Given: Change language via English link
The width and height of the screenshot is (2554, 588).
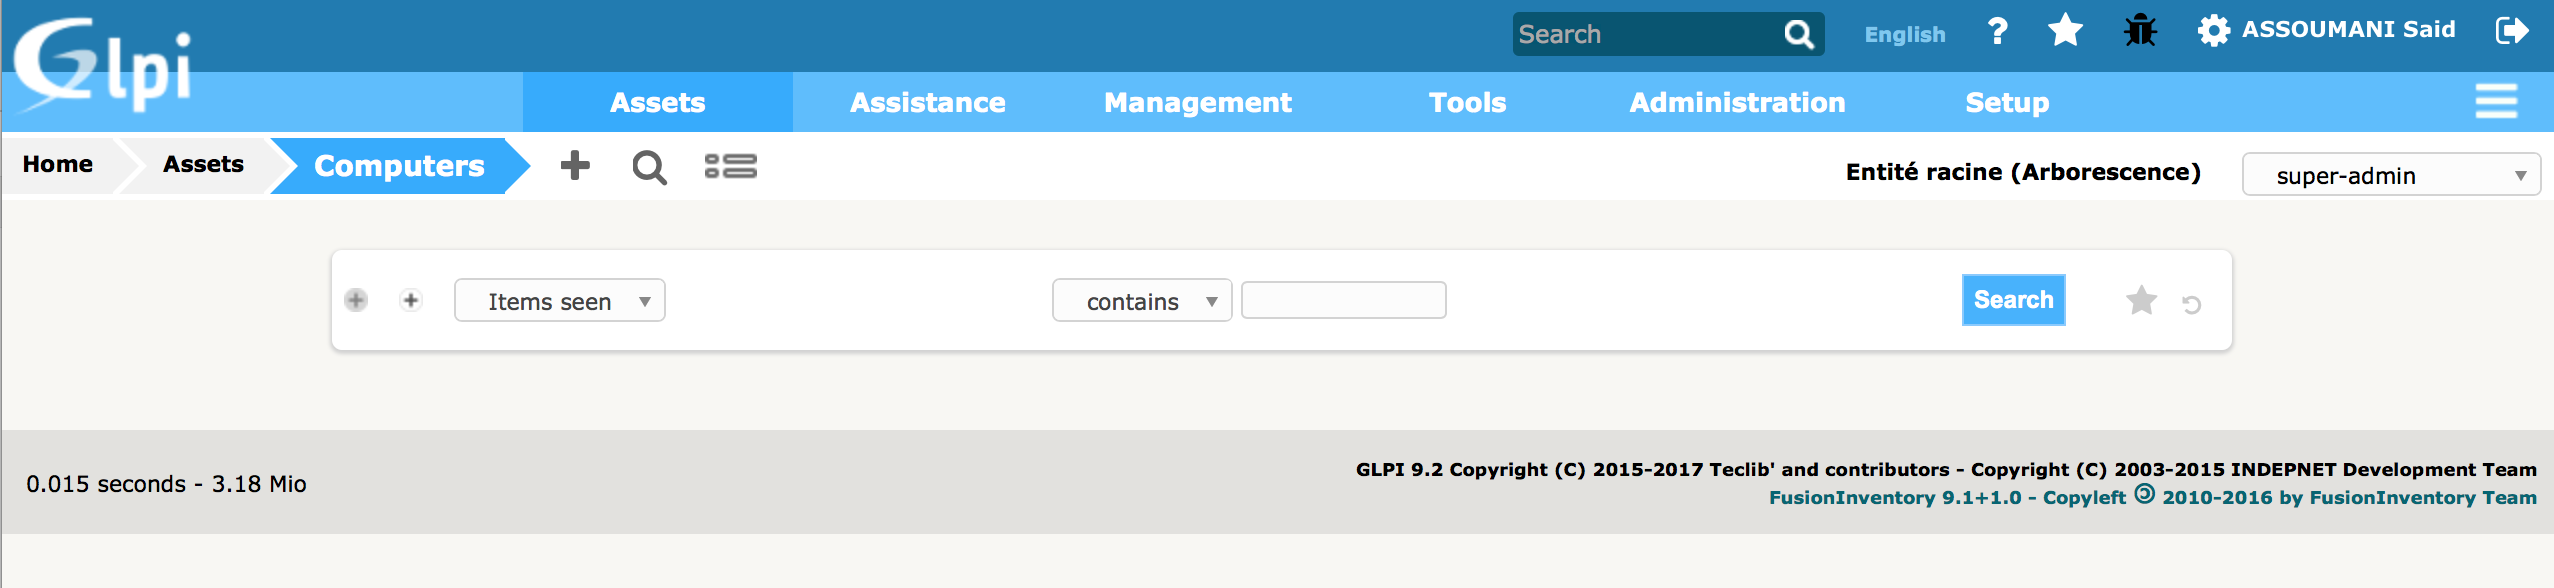Looking at the screenshot, I should click(1905, 34).
